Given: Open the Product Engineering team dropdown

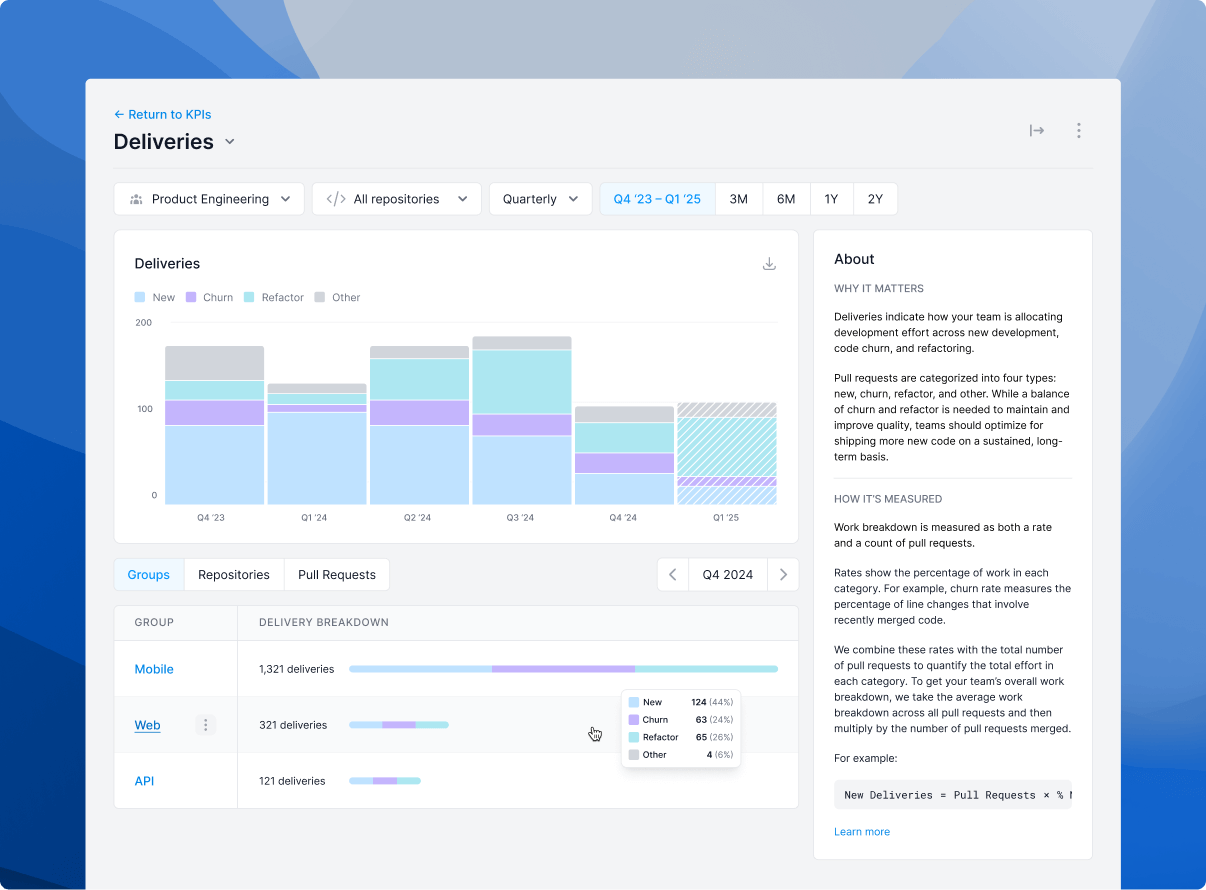Looking at the screenshot, I should (209, 199).
